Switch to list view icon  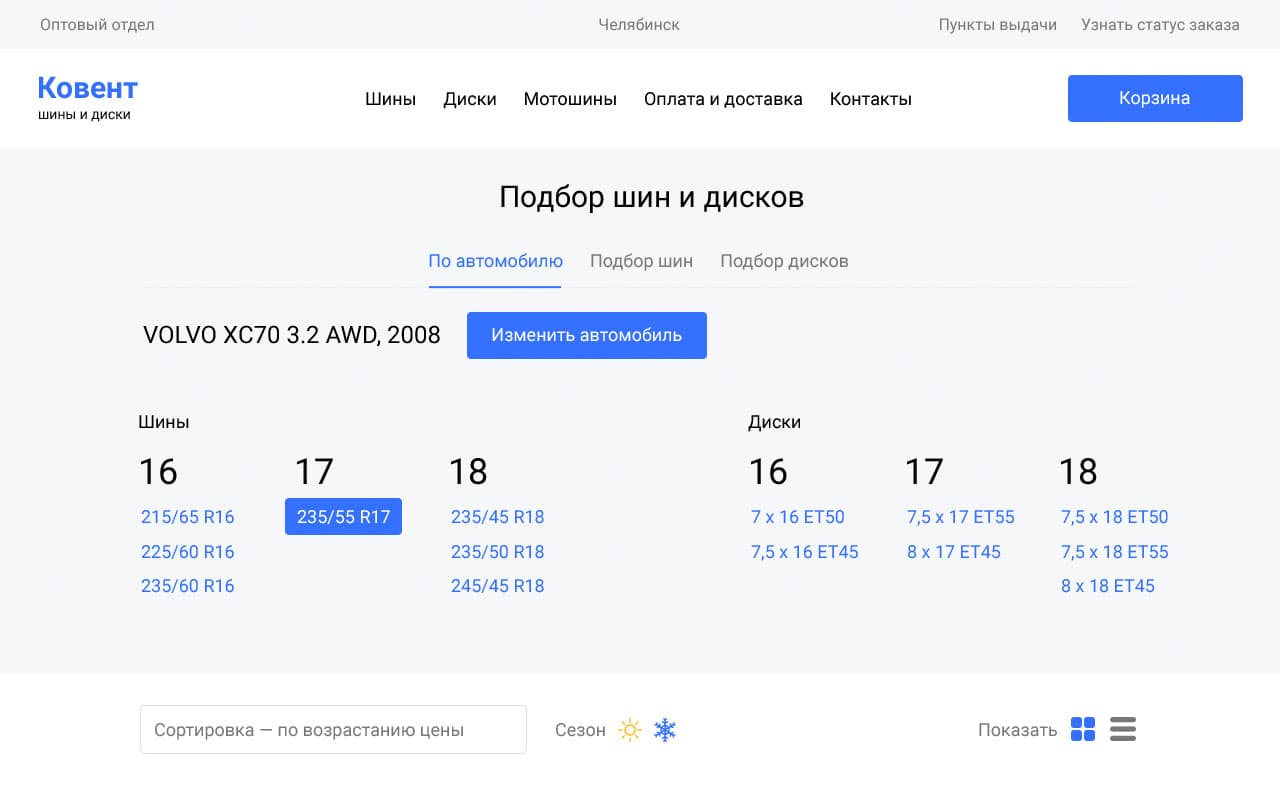1123,729
